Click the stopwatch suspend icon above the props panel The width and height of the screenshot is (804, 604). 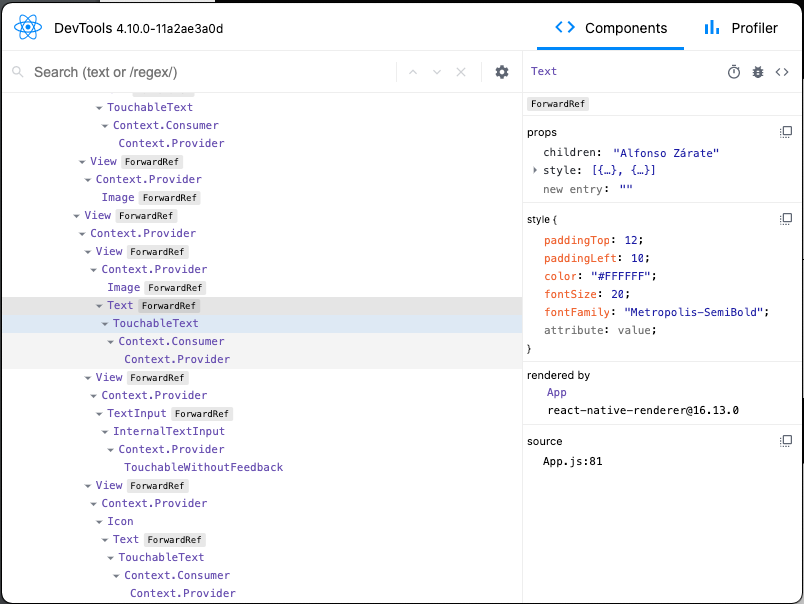pyautogui.click(x=735, y=71)
